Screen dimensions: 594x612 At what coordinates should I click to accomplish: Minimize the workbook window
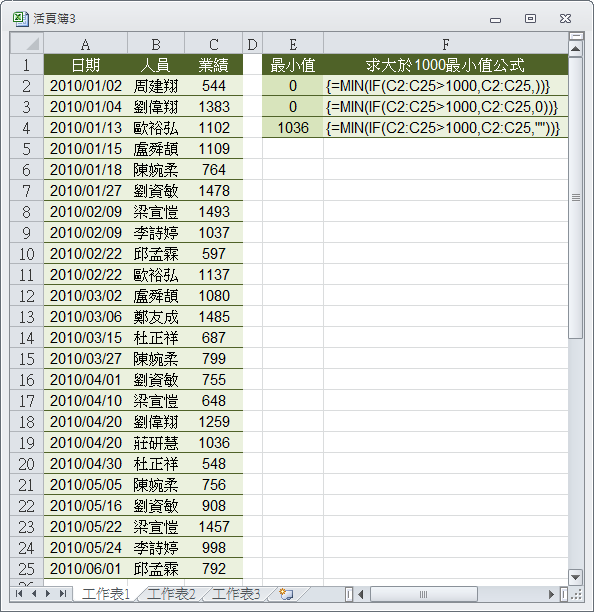click(495, 20)
